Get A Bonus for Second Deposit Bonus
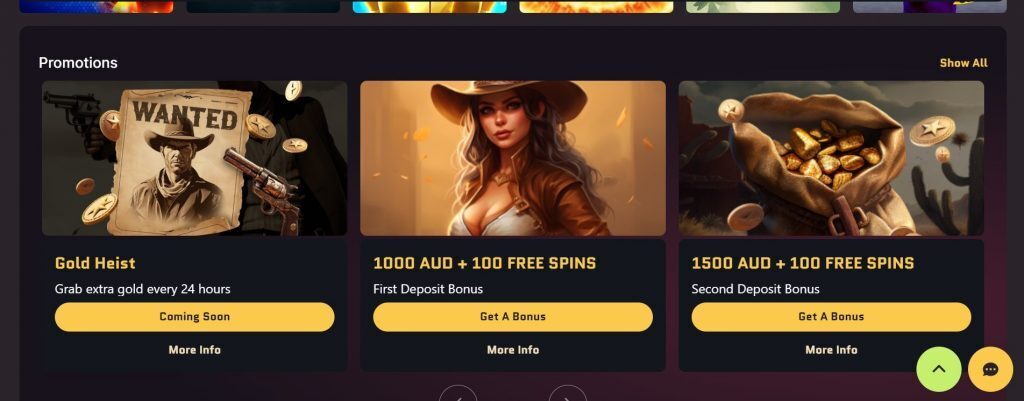Image resolution: width=1024 pixels, height=401 pixels. [831, 317]
